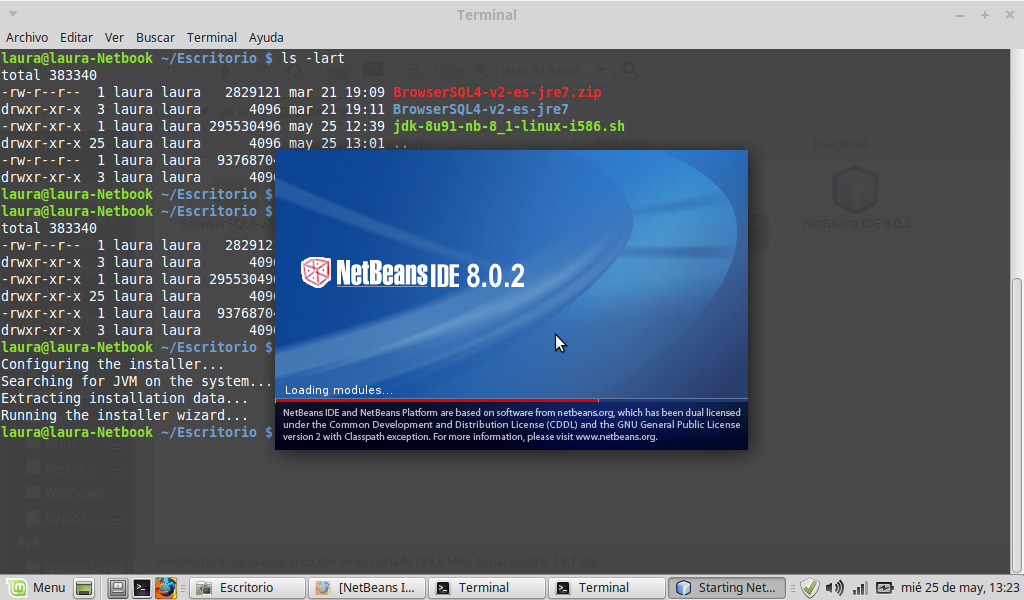Open the Ver menu
The width and height of the screenshot is (1024, 600).
click(x=115, y=37)
